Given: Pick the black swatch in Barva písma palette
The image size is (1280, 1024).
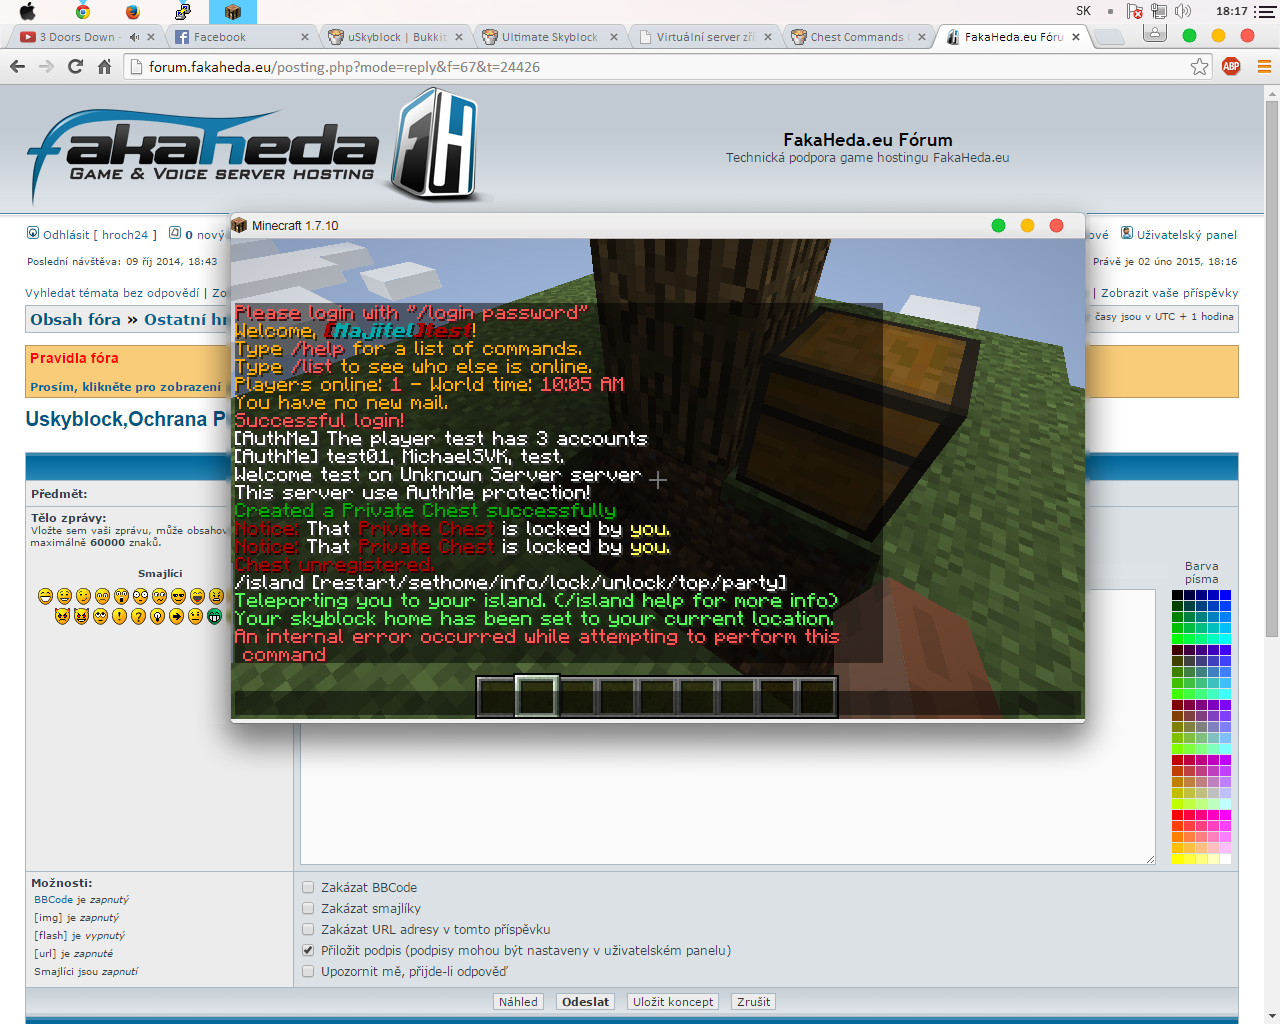Looking at the screenshot, I should (1177, 595).
